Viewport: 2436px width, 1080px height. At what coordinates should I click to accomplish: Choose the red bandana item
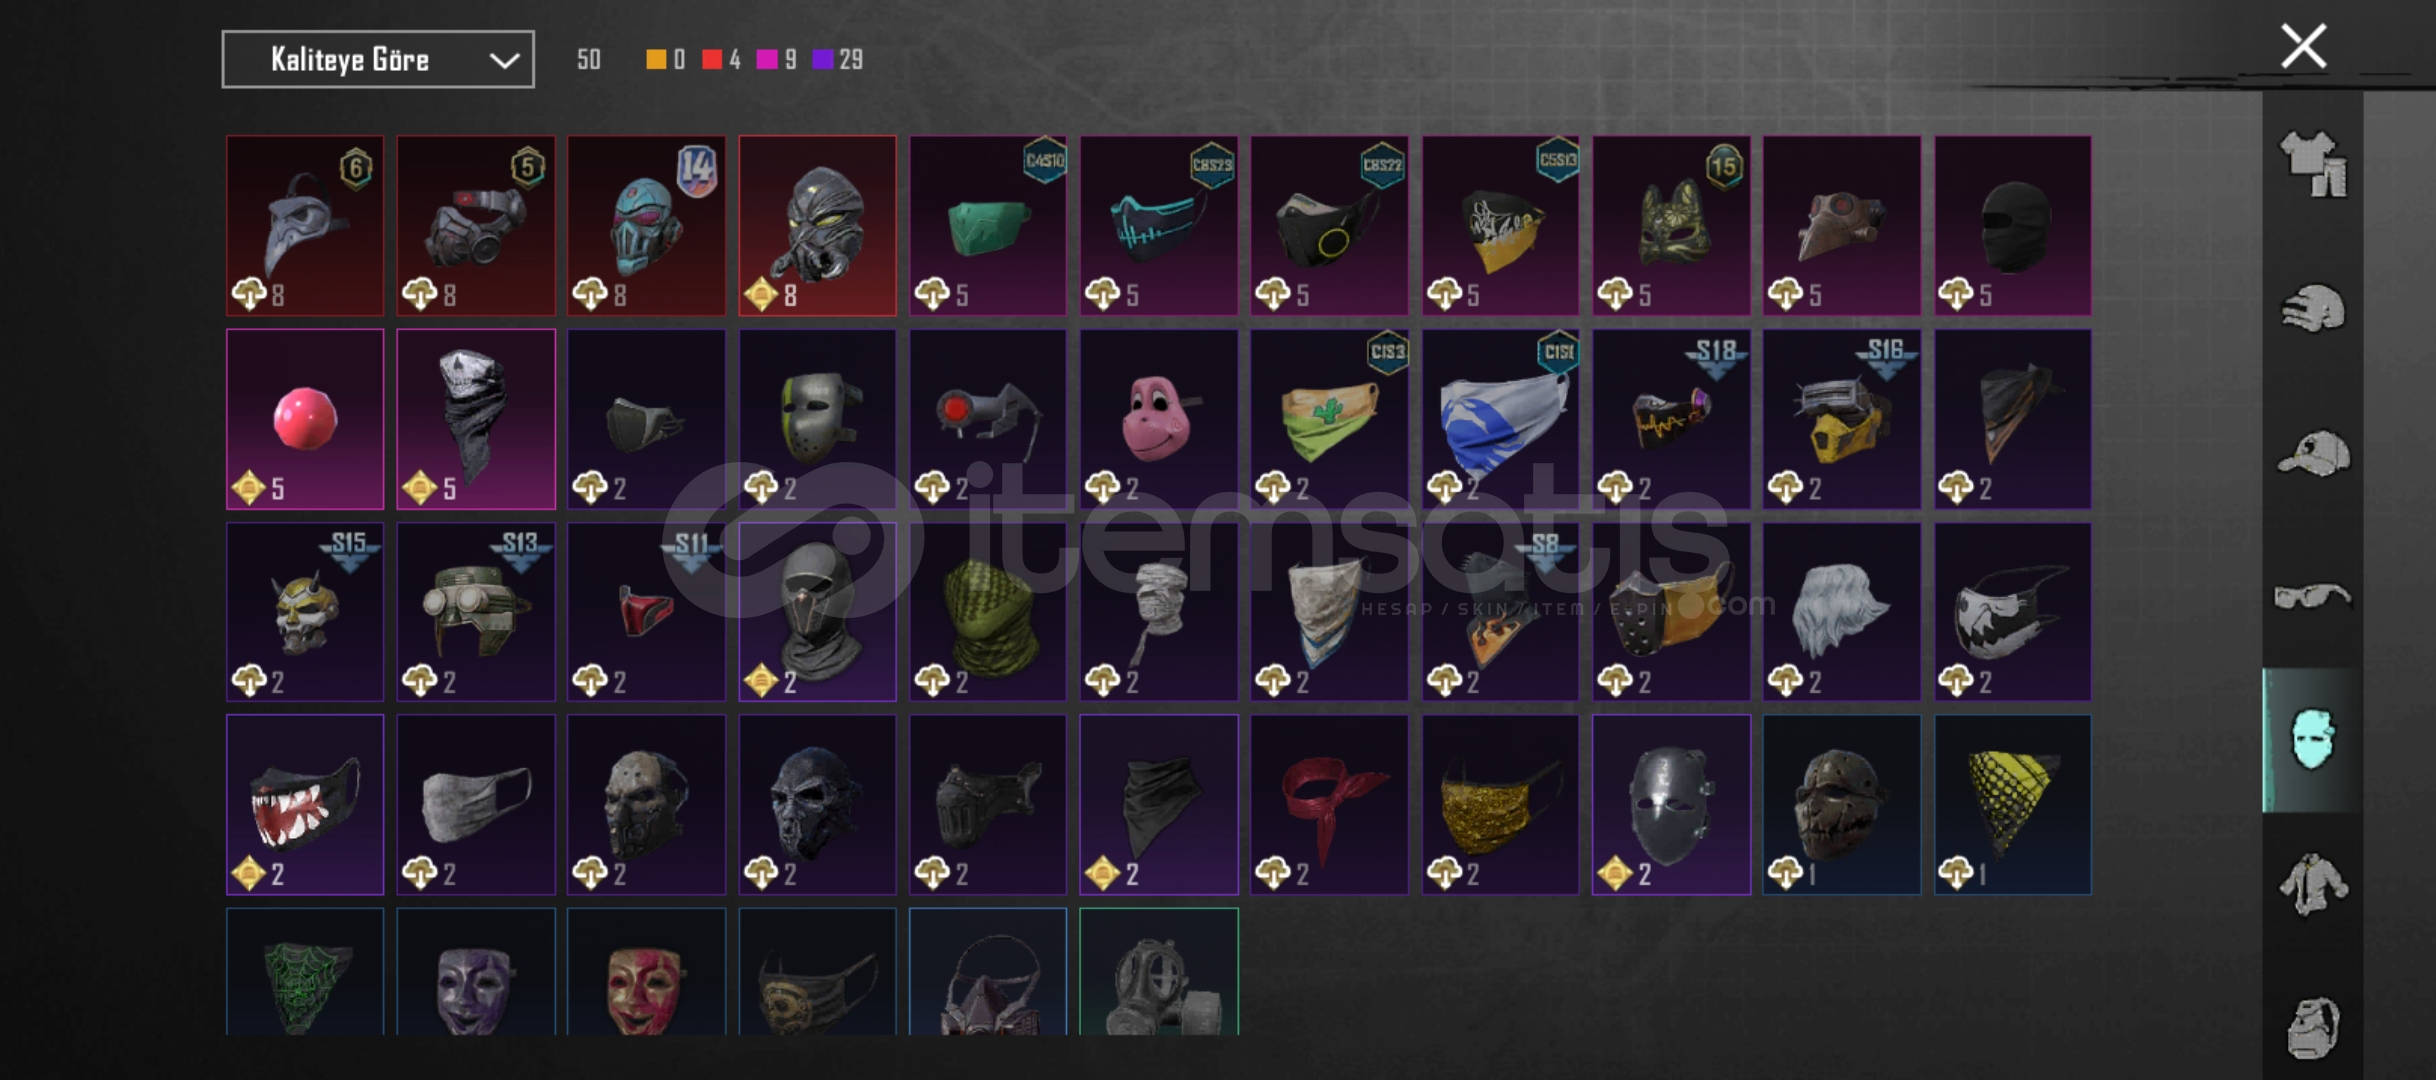pyautogui.click(x=1329, y=805)
